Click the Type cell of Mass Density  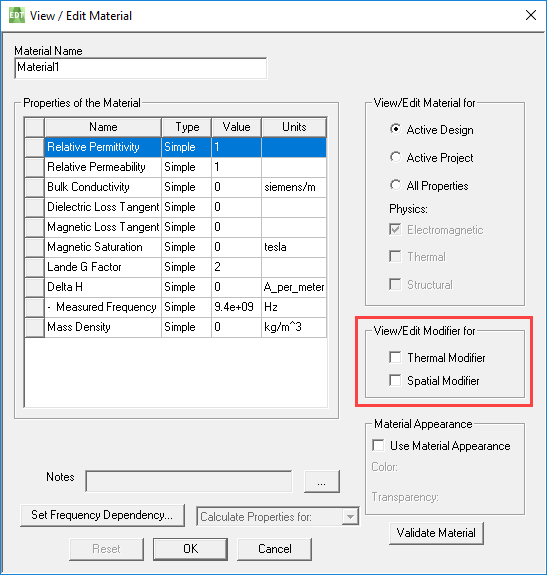(187, 327)
